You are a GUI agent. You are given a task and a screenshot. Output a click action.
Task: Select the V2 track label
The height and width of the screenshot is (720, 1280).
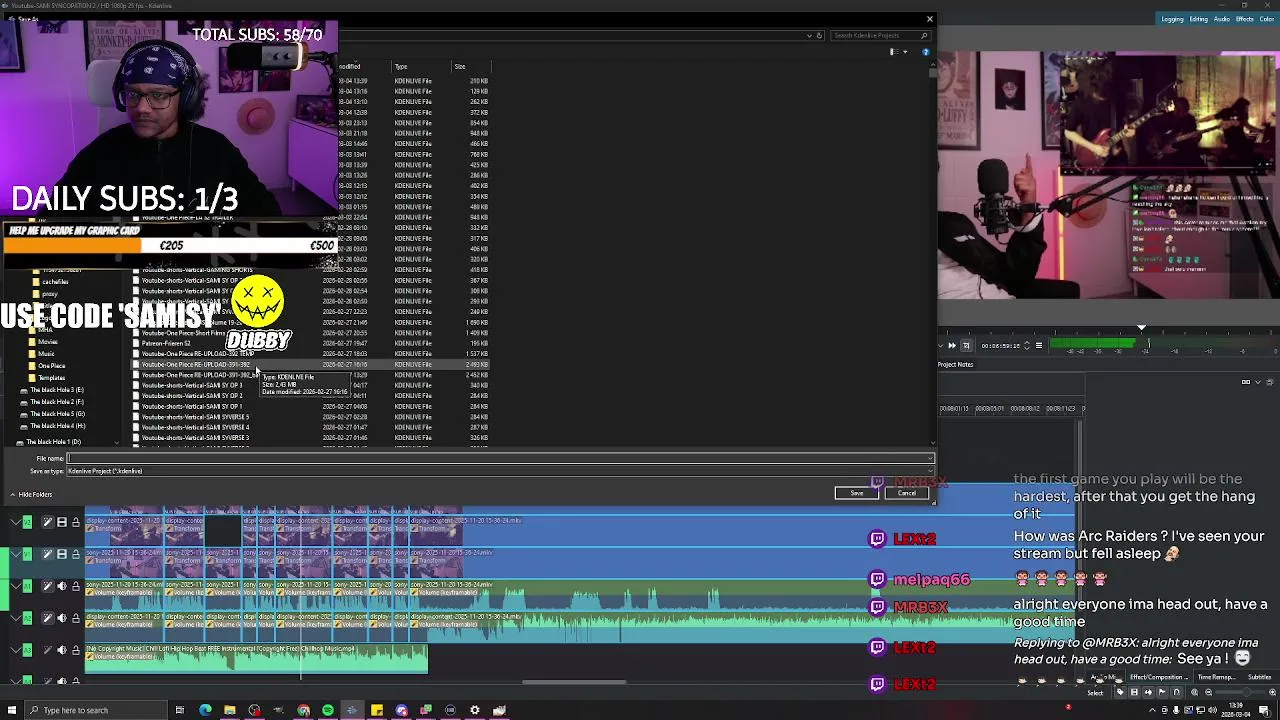27,522
